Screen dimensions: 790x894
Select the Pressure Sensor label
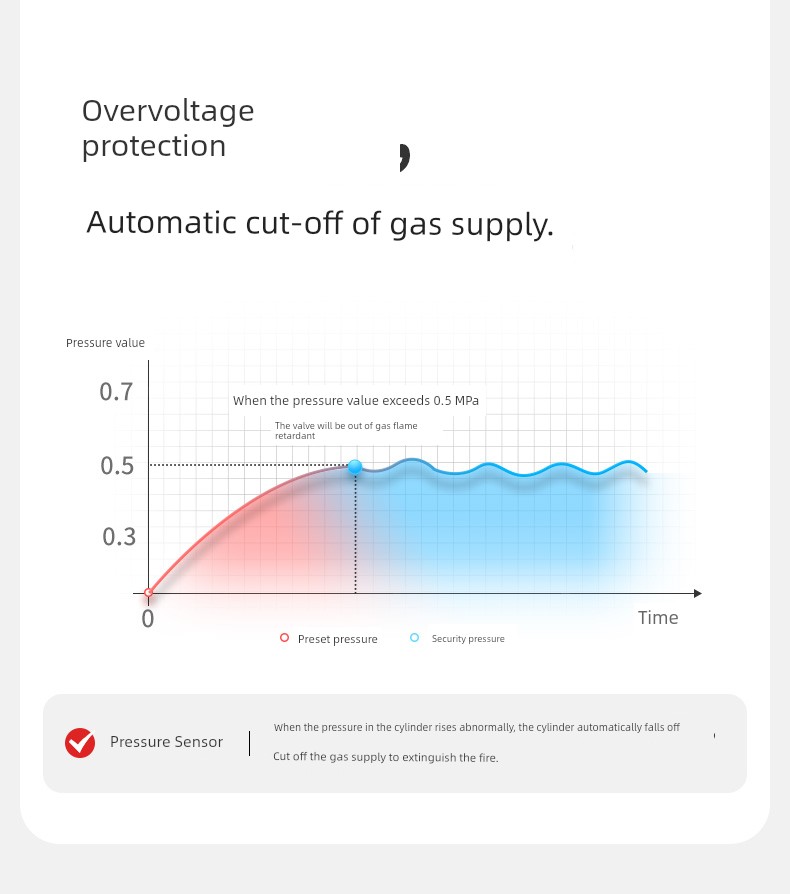click(166, 742)
